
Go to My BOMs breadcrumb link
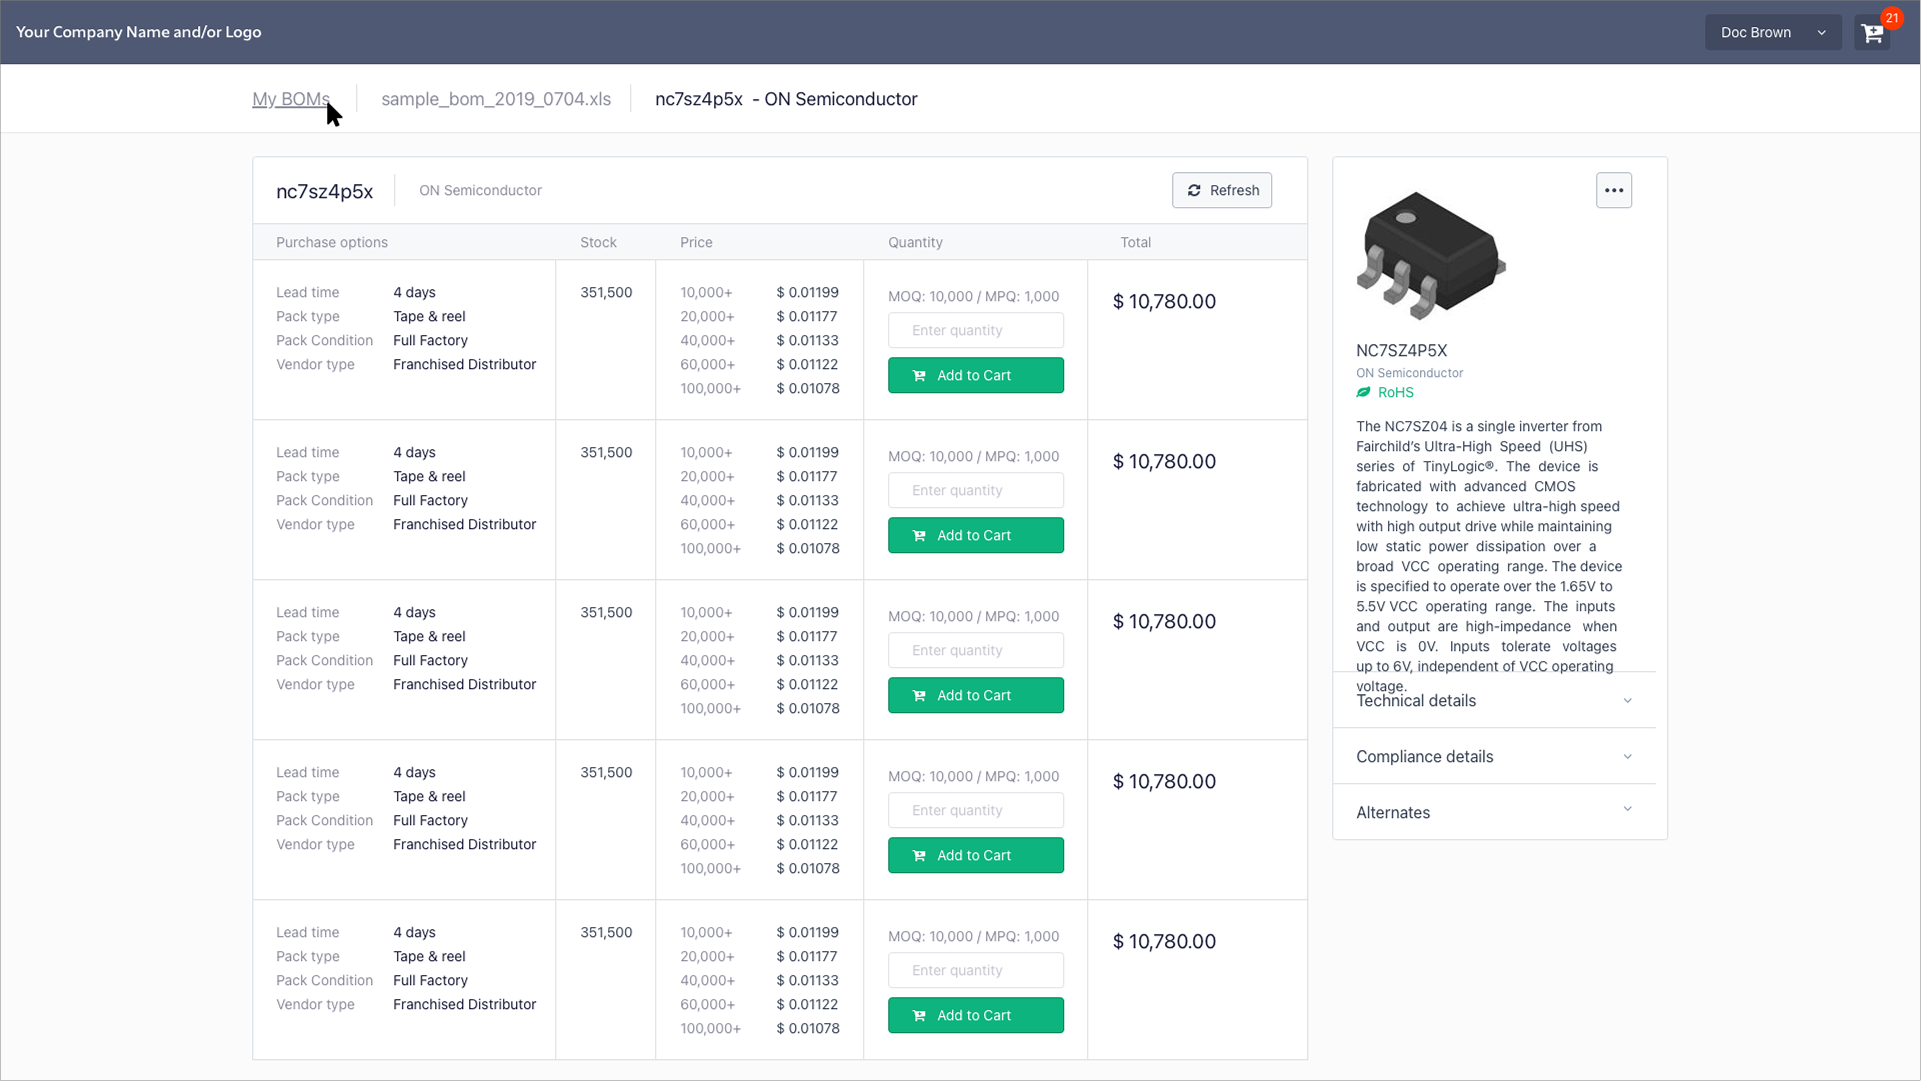click(290, 99)
